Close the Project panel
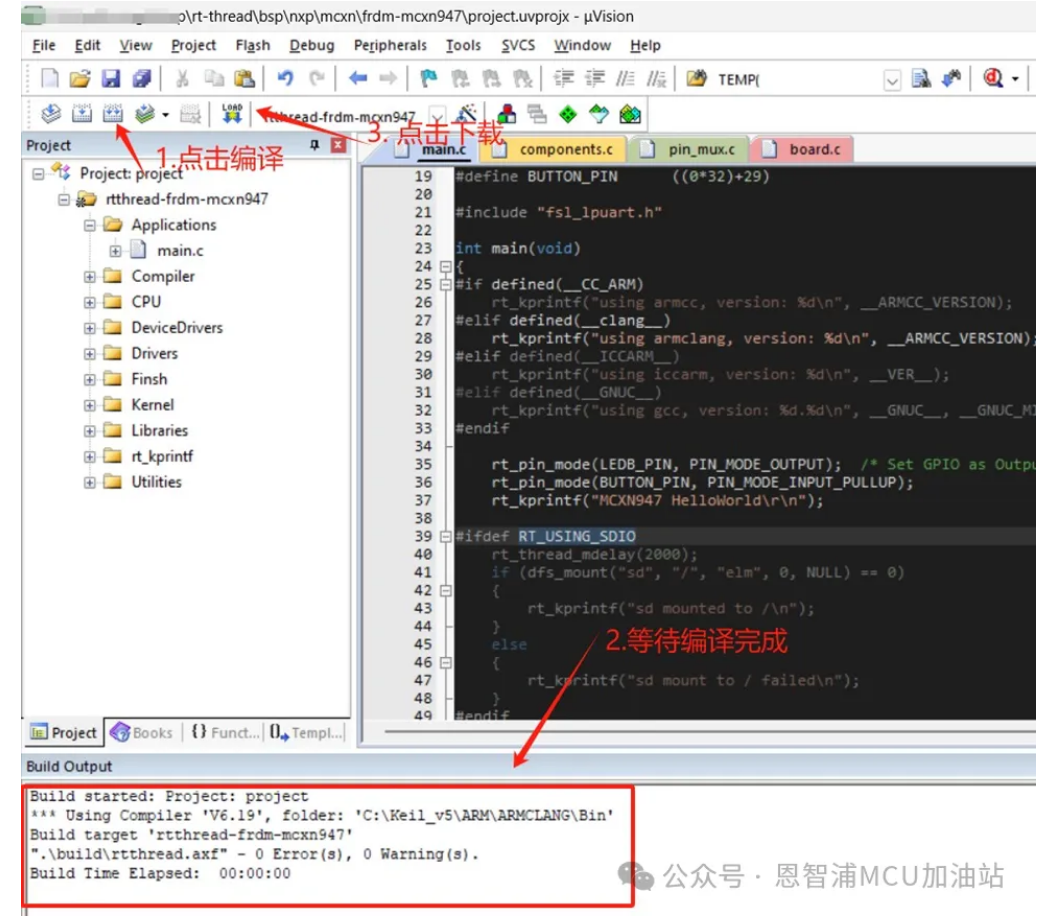The height and width of the screenshot is (916, 1051). coord(338,145)
